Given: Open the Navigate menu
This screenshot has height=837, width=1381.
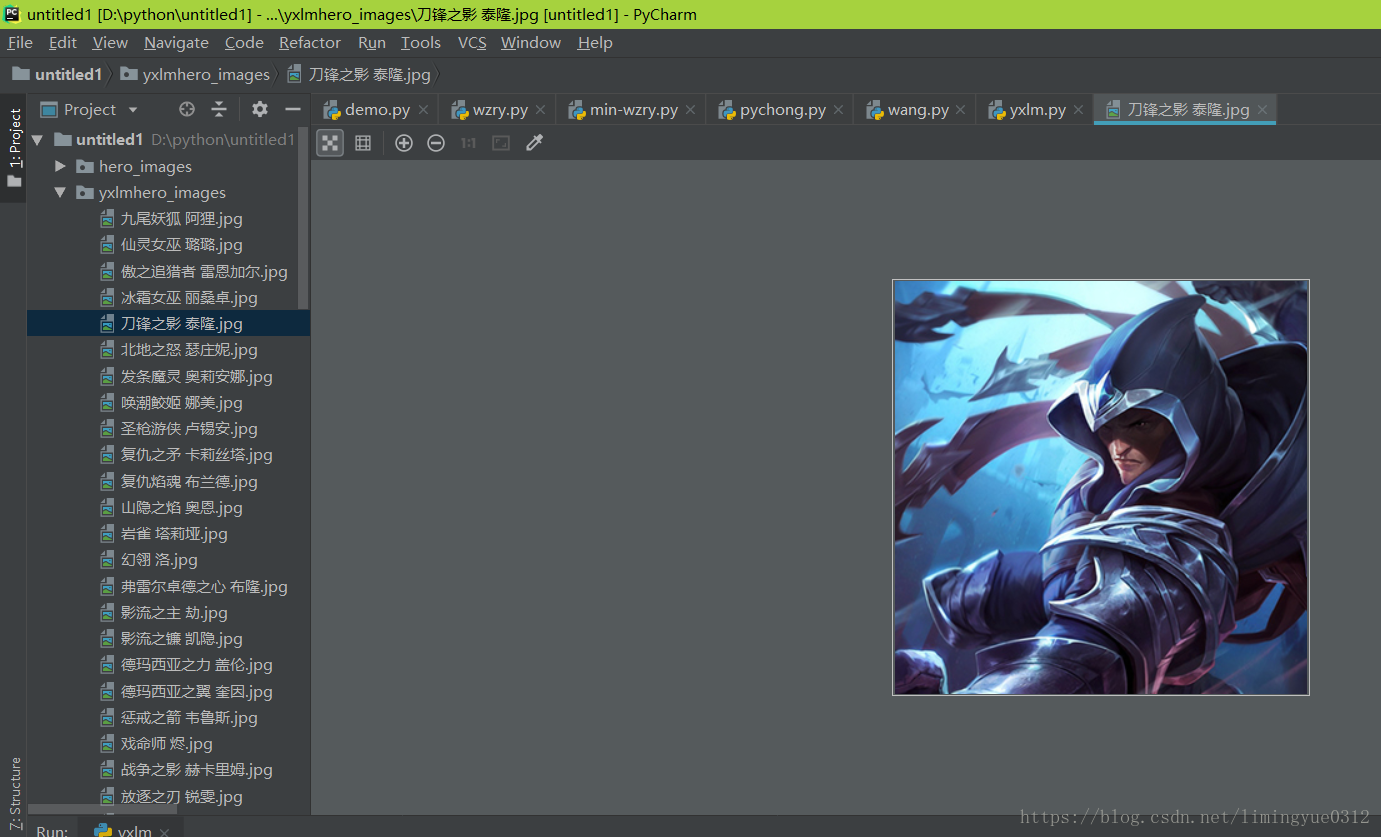Looking at the screenshot, I should click(x=176, y=42).
